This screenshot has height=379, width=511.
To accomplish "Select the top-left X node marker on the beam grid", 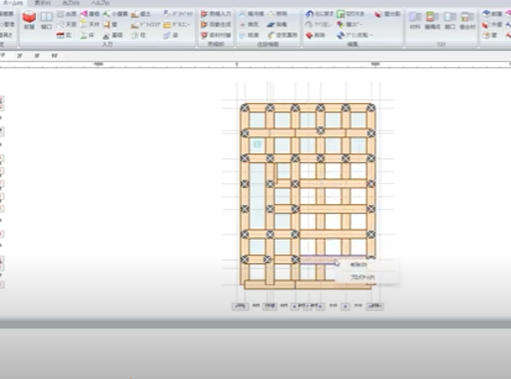I will (x=245, y=108).
